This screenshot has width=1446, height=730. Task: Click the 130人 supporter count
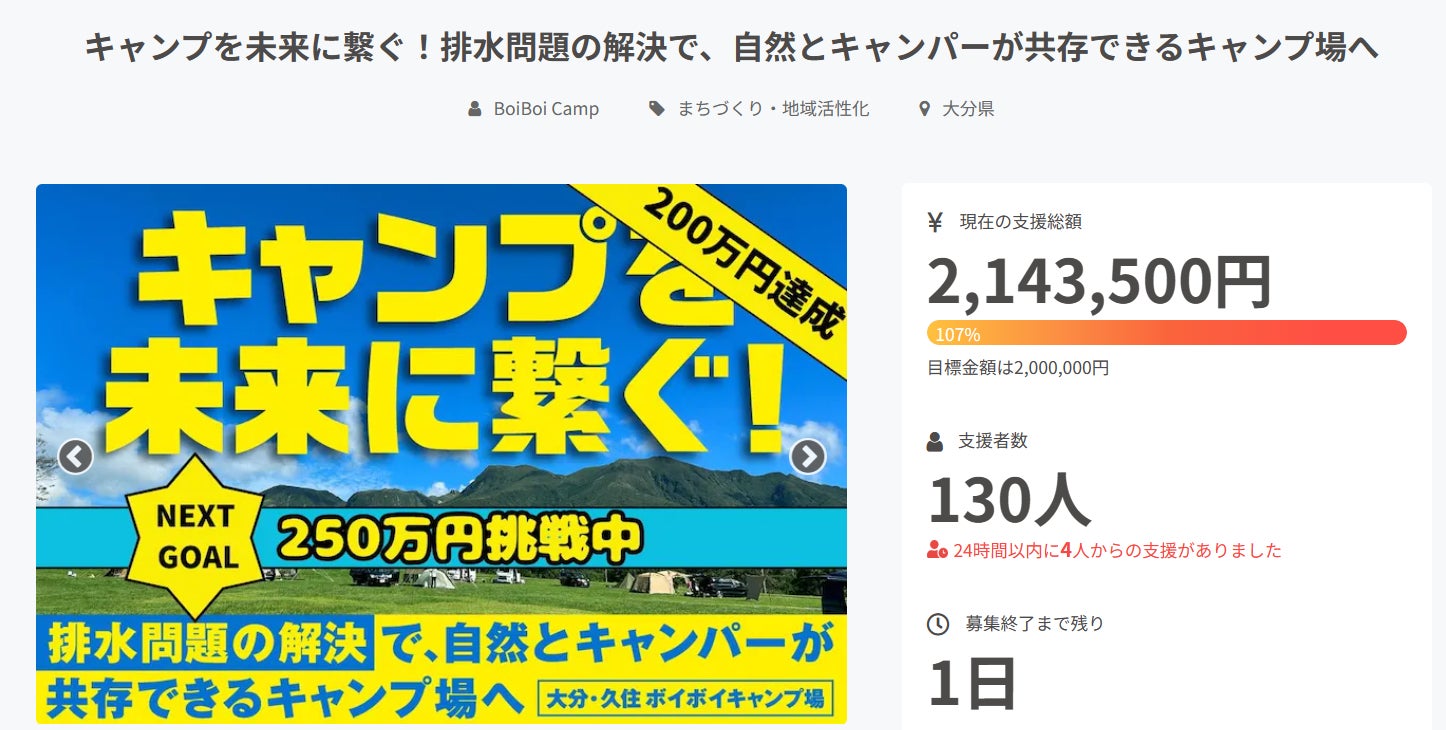[1008, 499]
